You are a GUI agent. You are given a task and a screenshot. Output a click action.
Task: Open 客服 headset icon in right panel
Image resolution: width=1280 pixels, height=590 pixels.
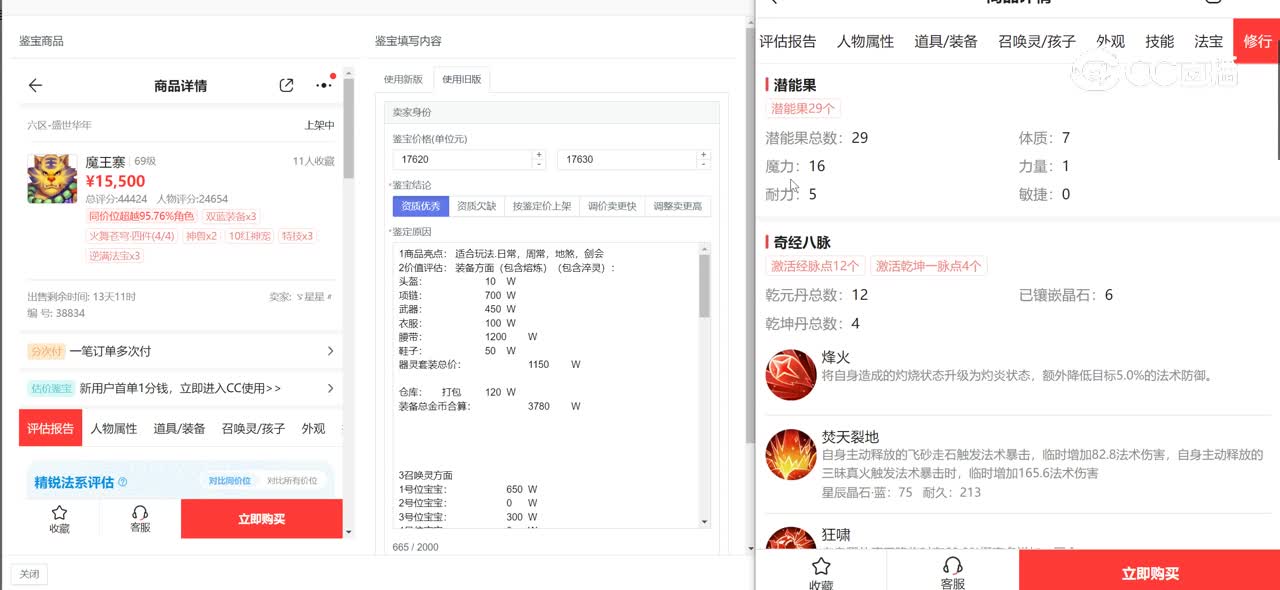[952, 566]
